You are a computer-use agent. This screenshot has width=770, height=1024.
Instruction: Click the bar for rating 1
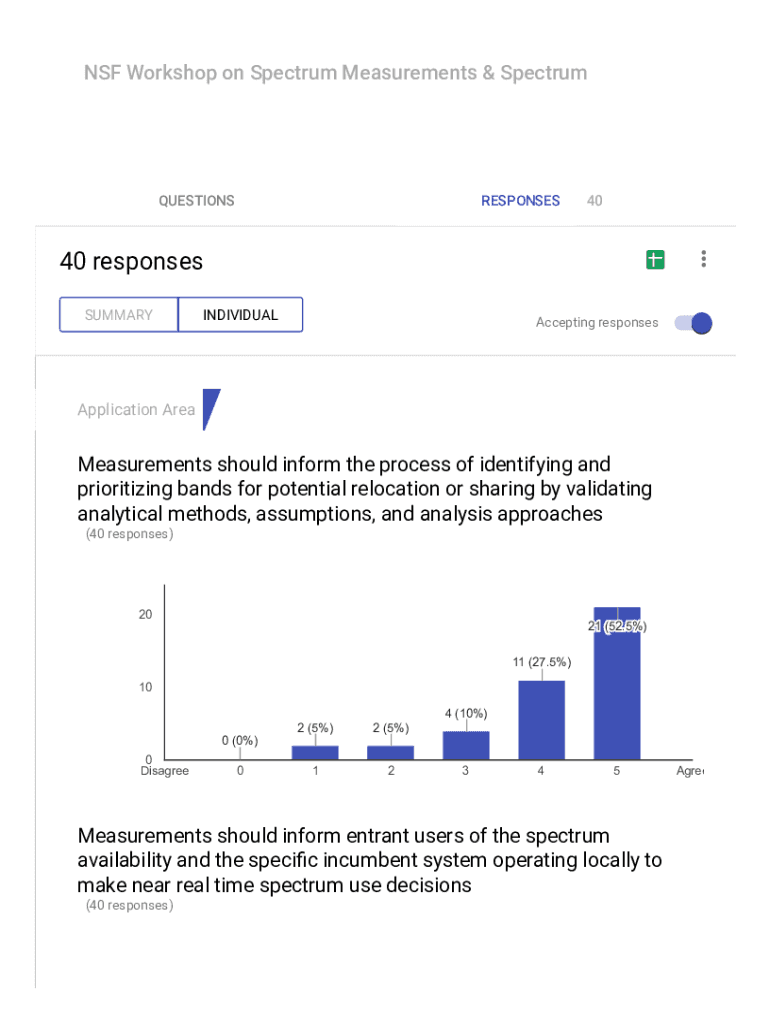point(315,753)
